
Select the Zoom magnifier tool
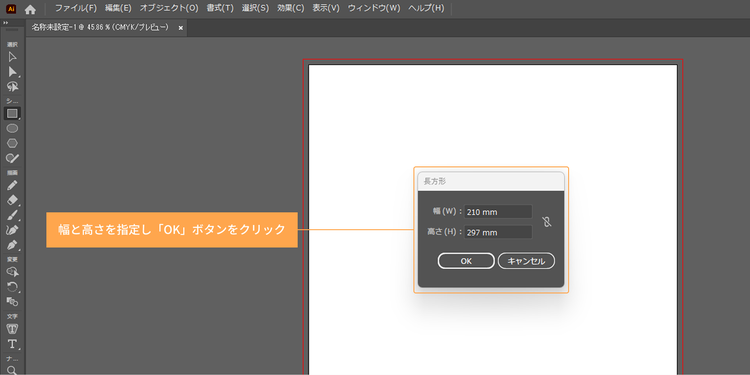12,370
